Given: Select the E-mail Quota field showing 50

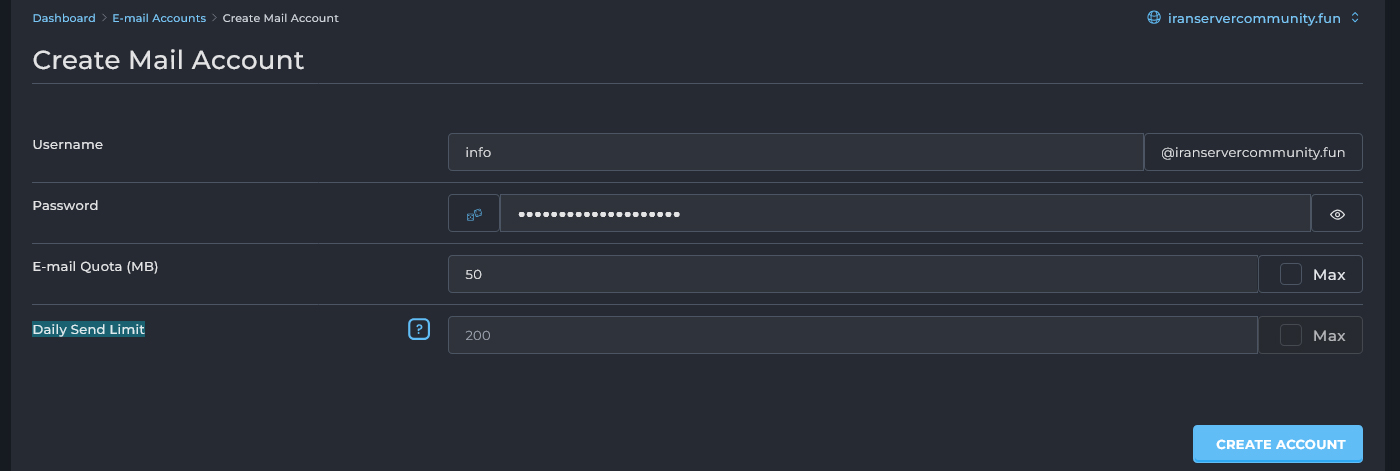Looking at the screenshot, I should (x=853, y=274).
